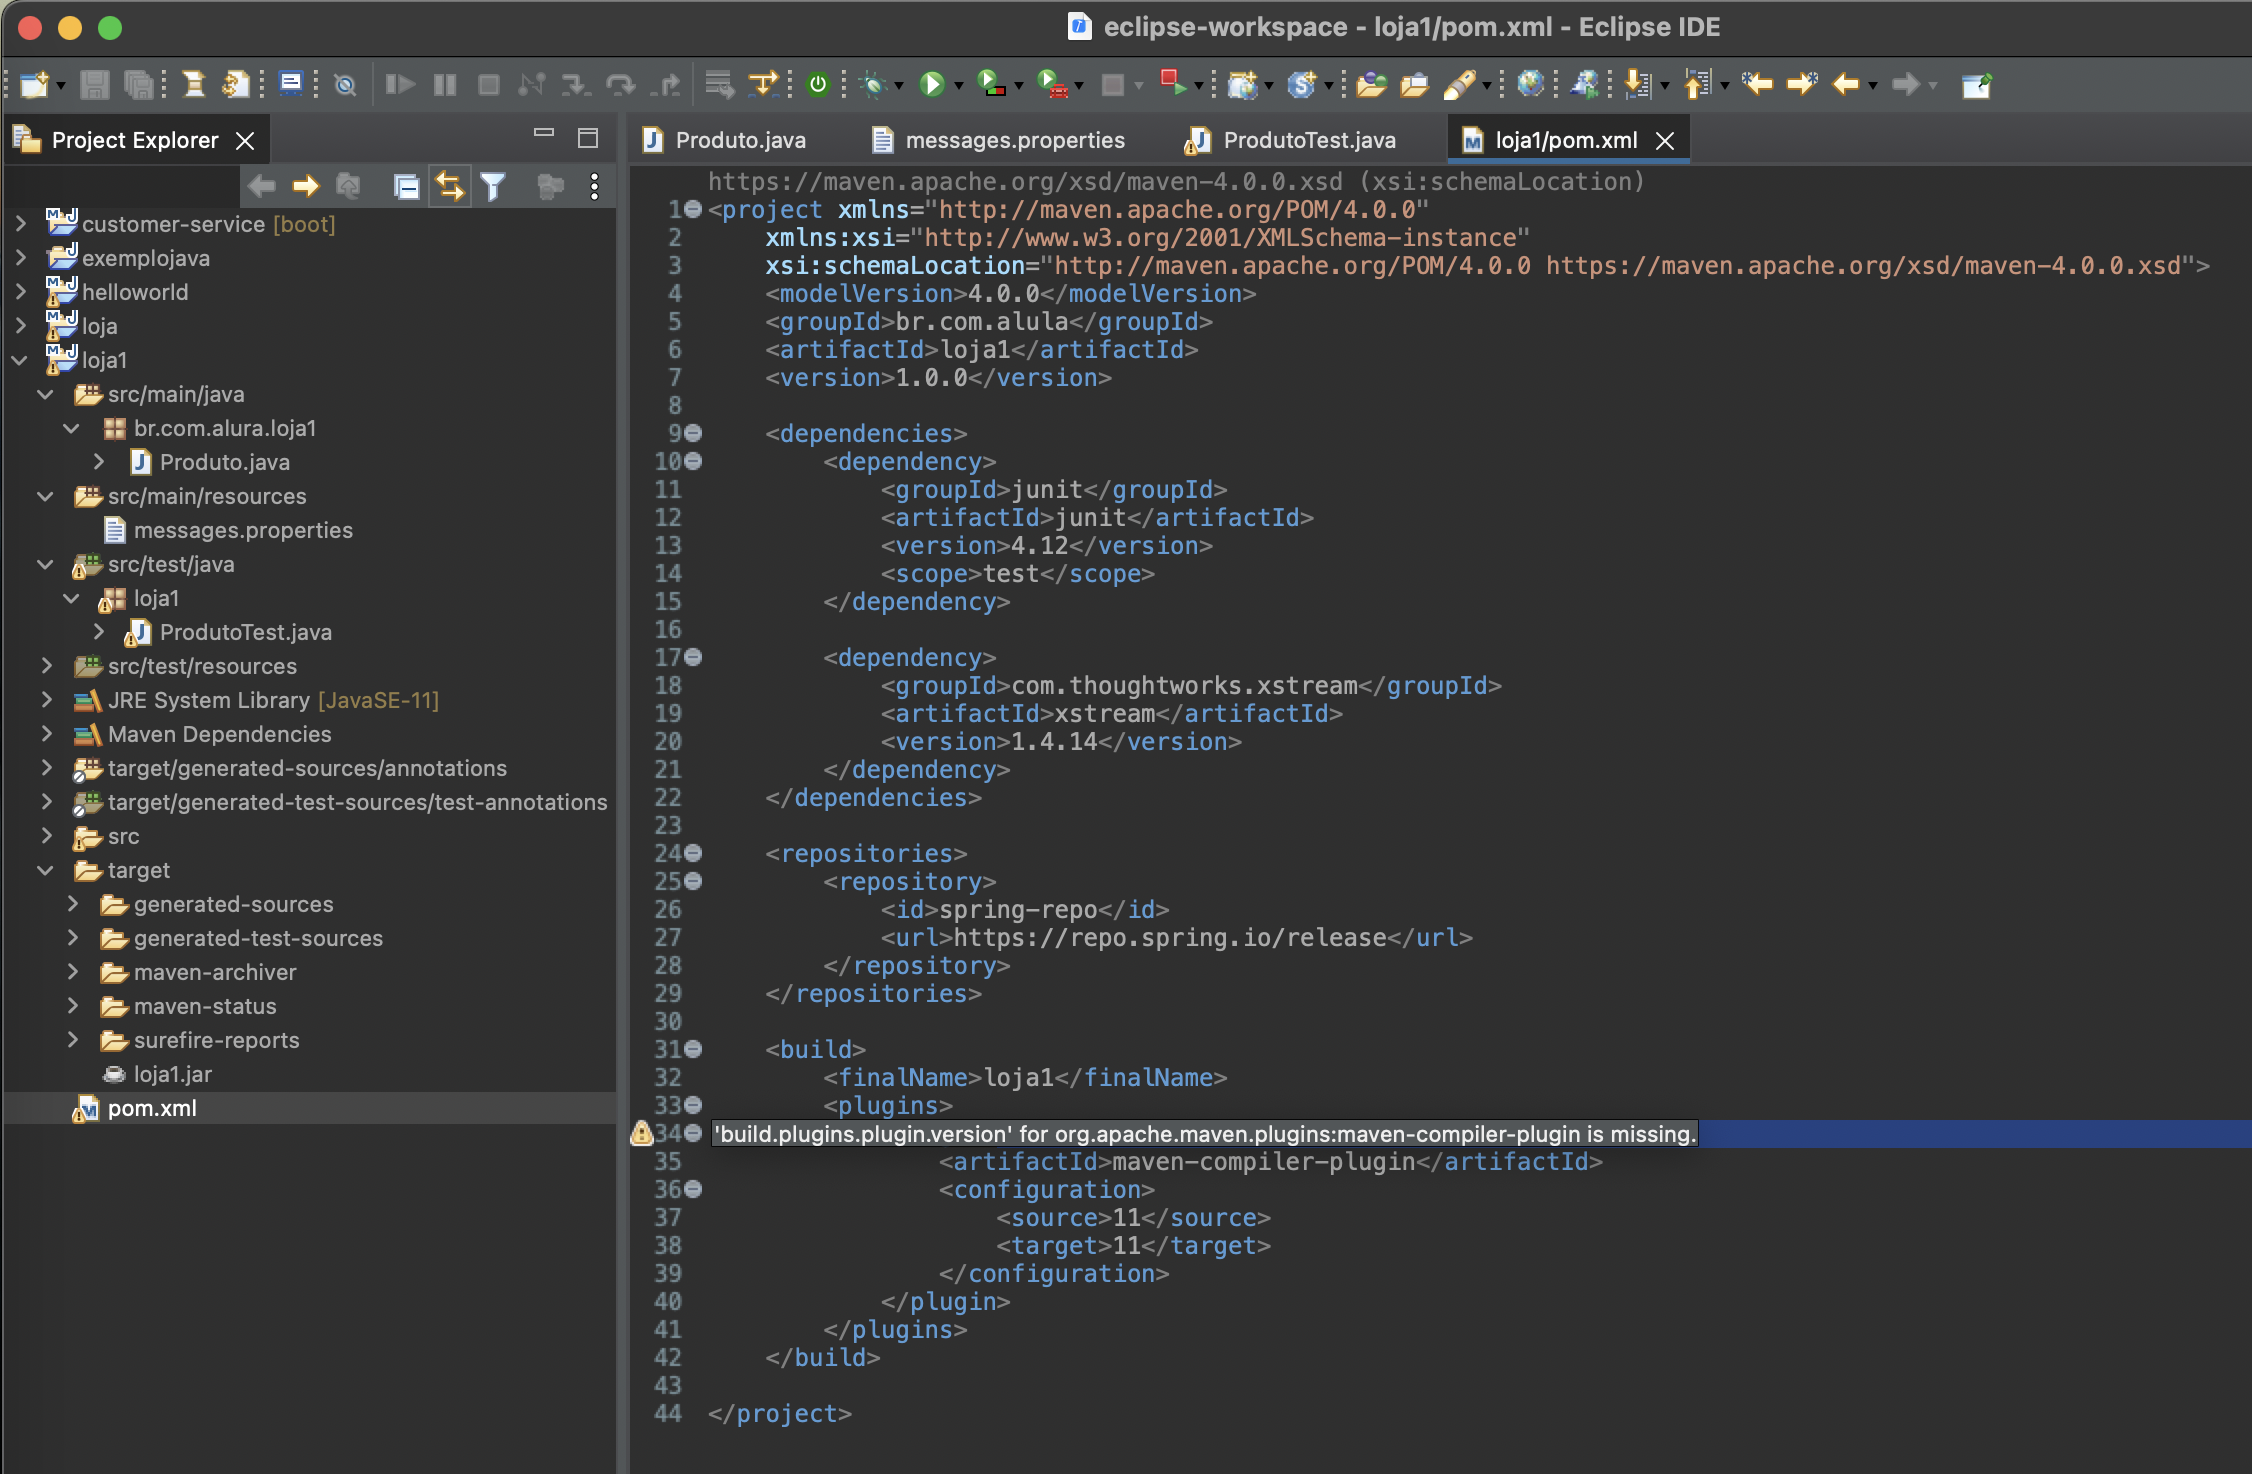Minimize the Project Explorer panel
The height and width of the screenshot is (1474, 2252).
[544, 133]
